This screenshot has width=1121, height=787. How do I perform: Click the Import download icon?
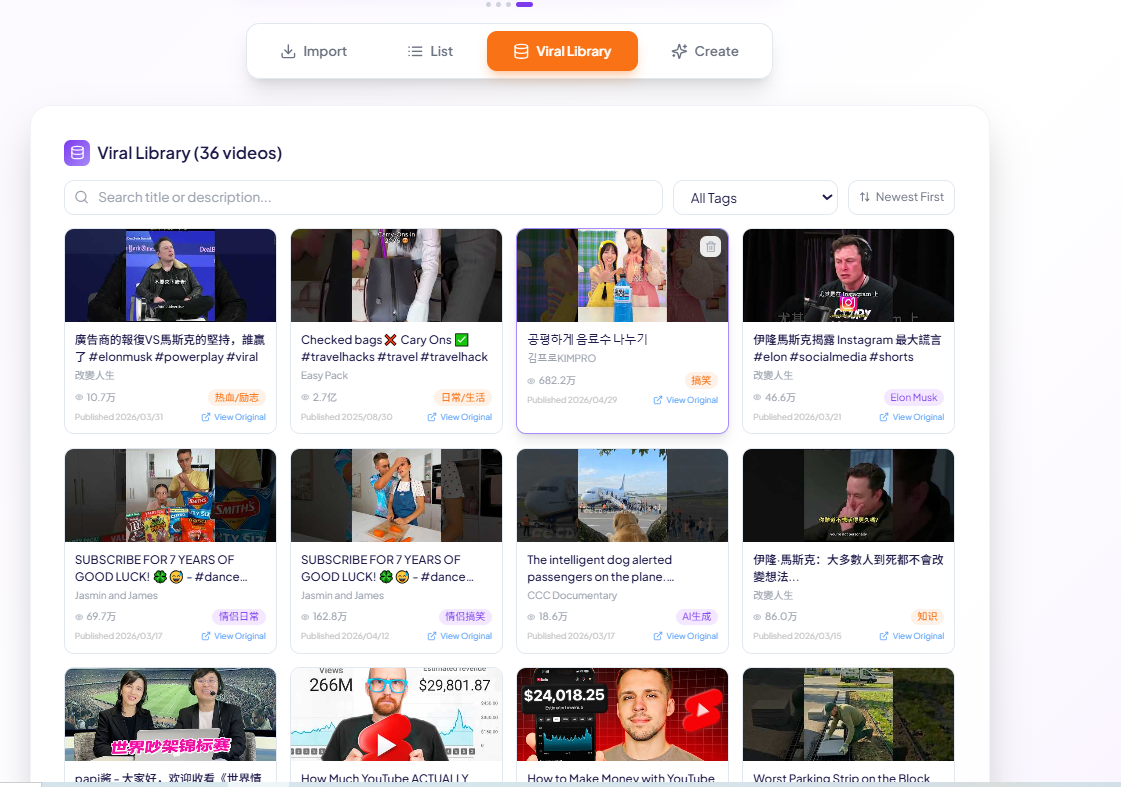click(x=288, y=51)
